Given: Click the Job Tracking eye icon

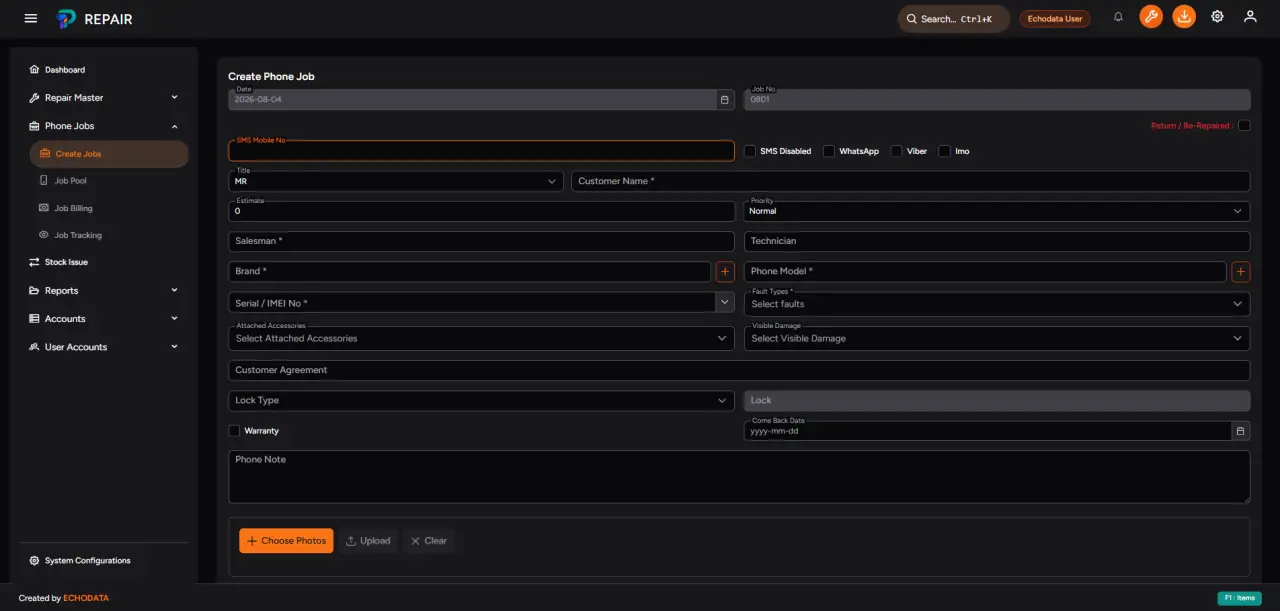Looking at the screenshot, I should (x=44, y=235).
